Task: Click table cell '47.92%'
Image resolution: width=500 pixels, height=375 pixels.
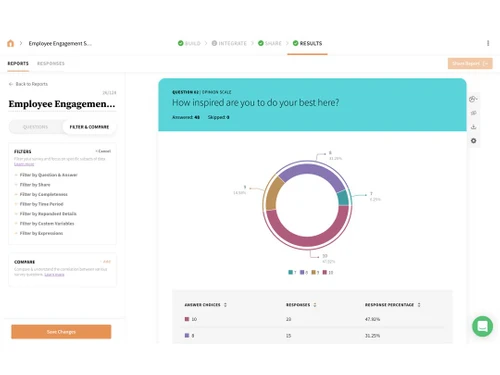Action: pos(372,319)
